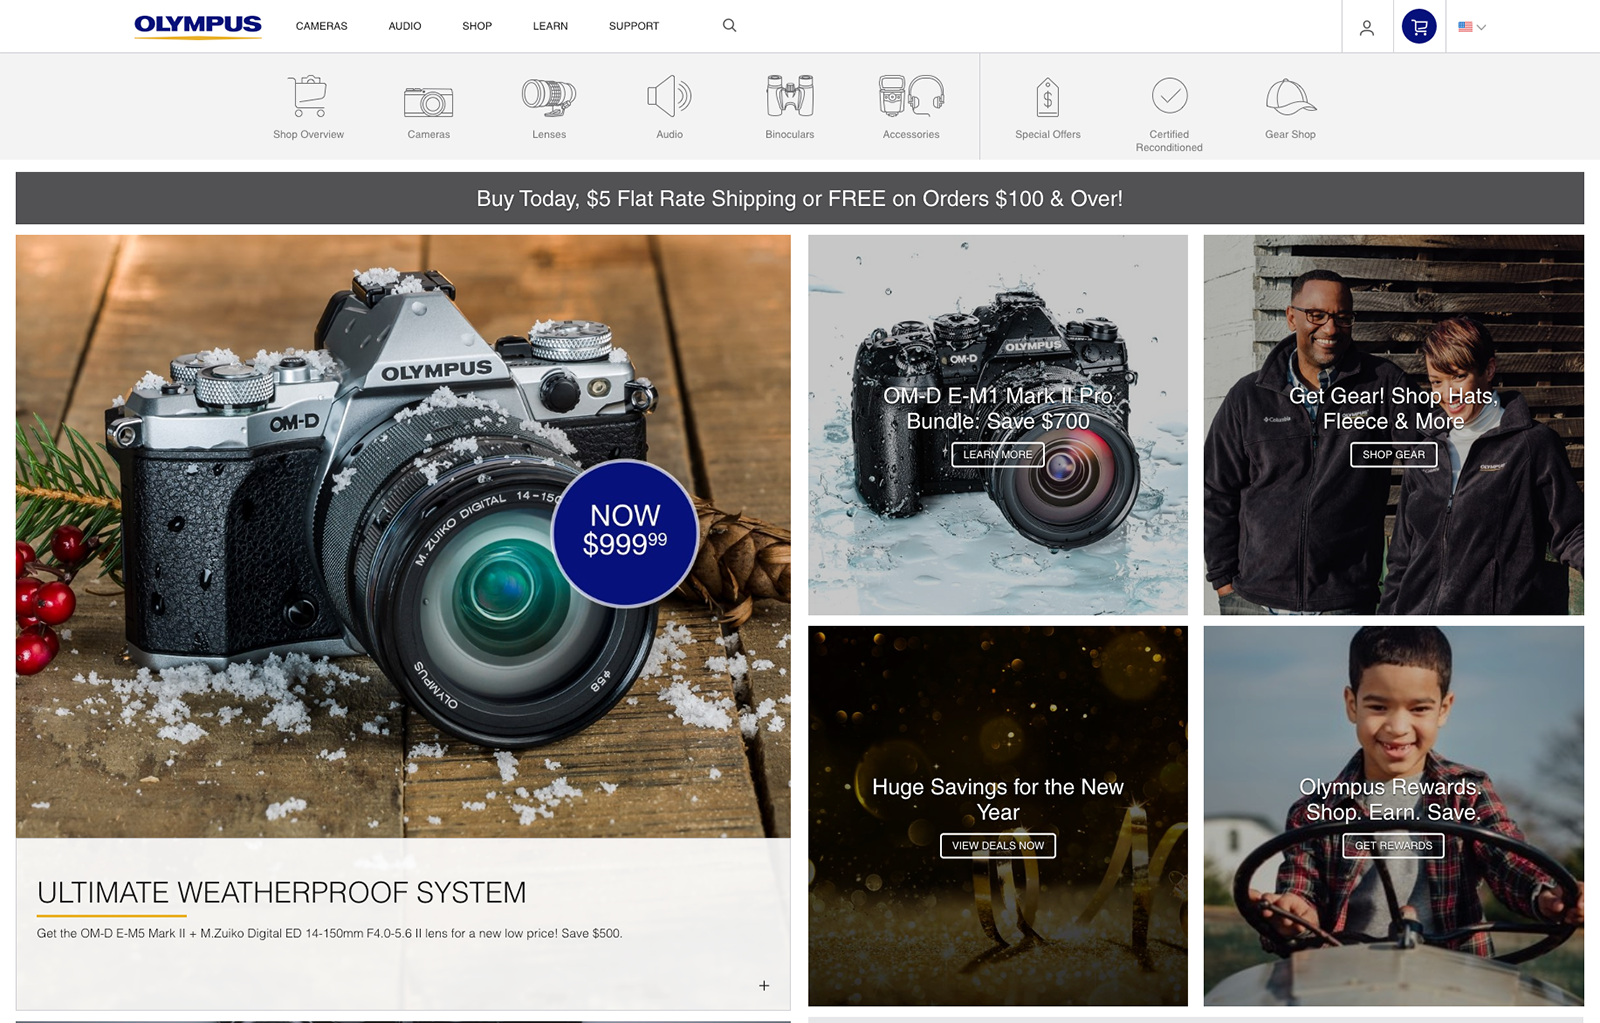Click the NOW $999.99 price badge

click(x=625, y=533)
